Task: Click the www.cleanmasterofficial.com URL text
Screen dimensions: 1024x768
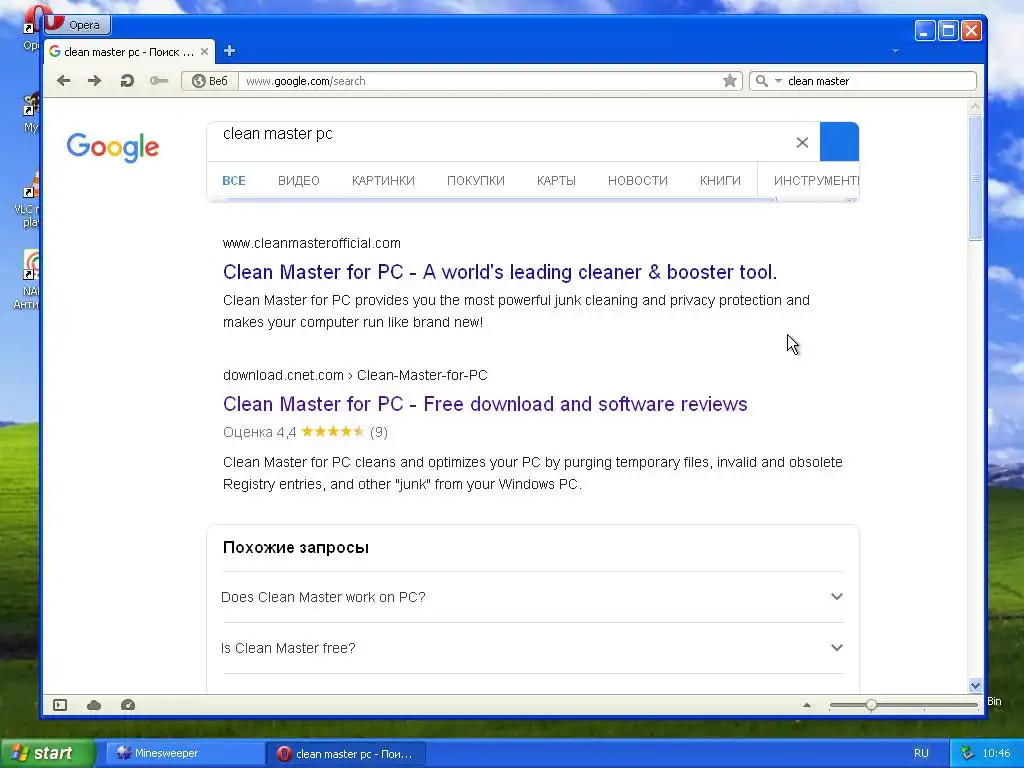Action: coord(312,243)
